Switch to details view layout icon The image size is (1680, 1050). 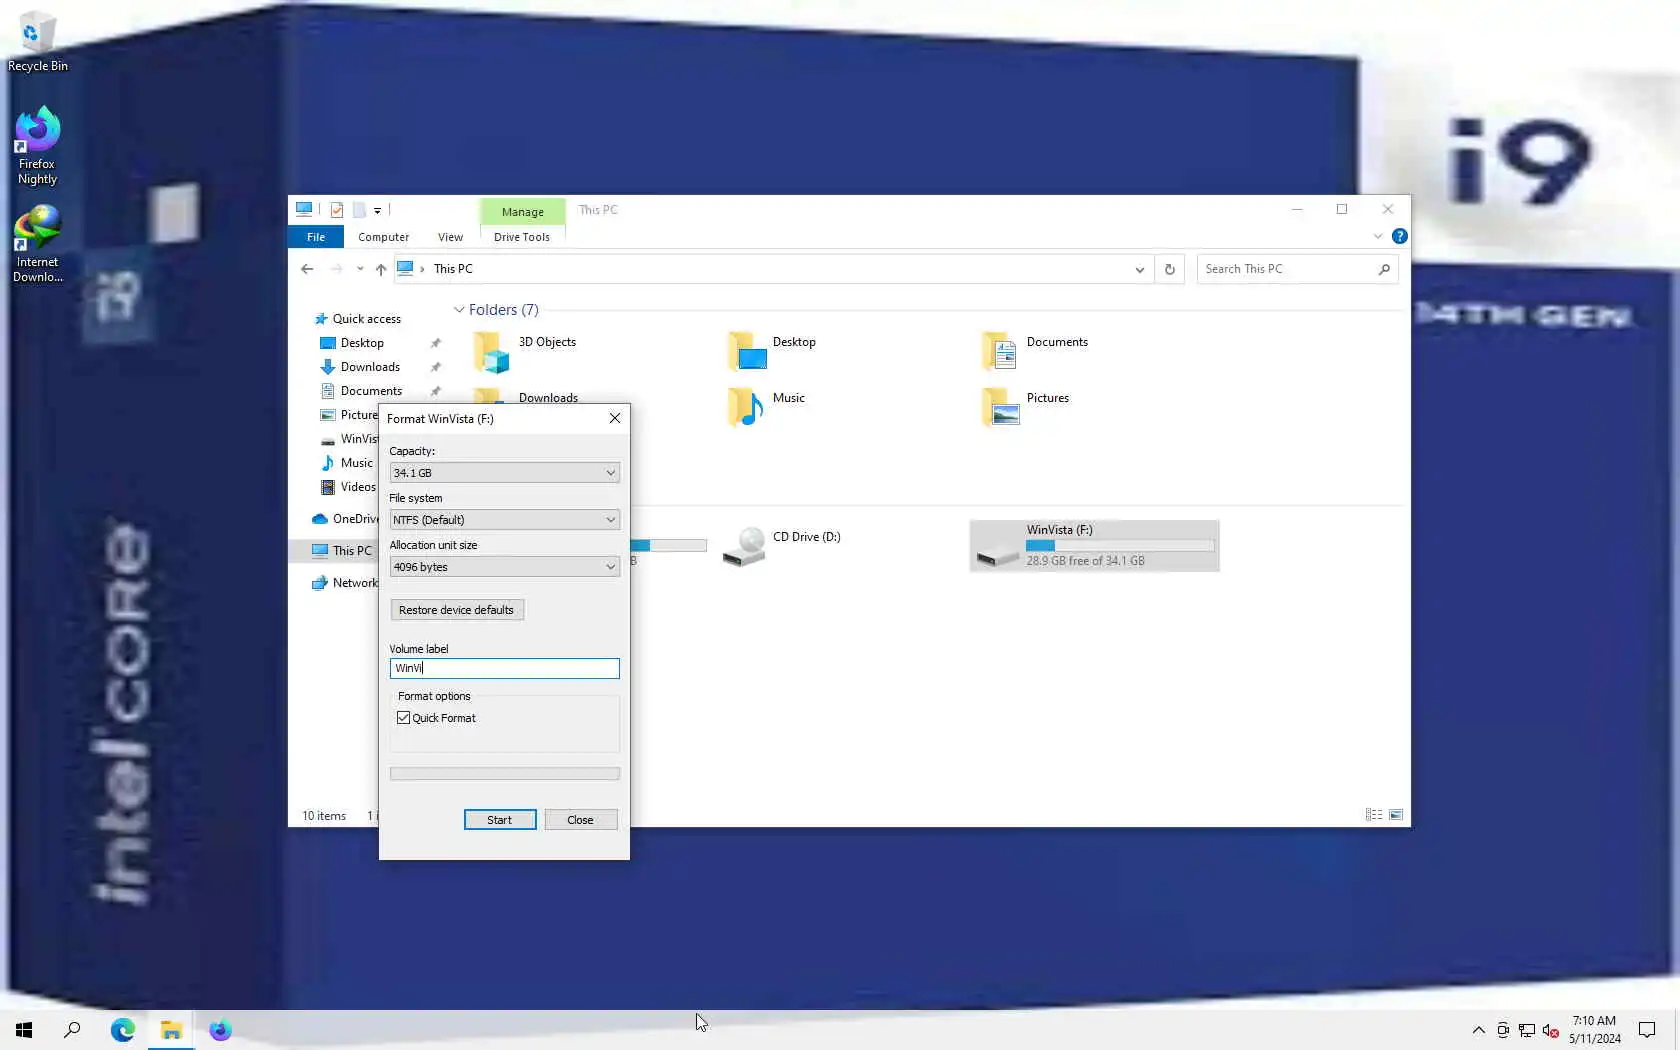1374,815
